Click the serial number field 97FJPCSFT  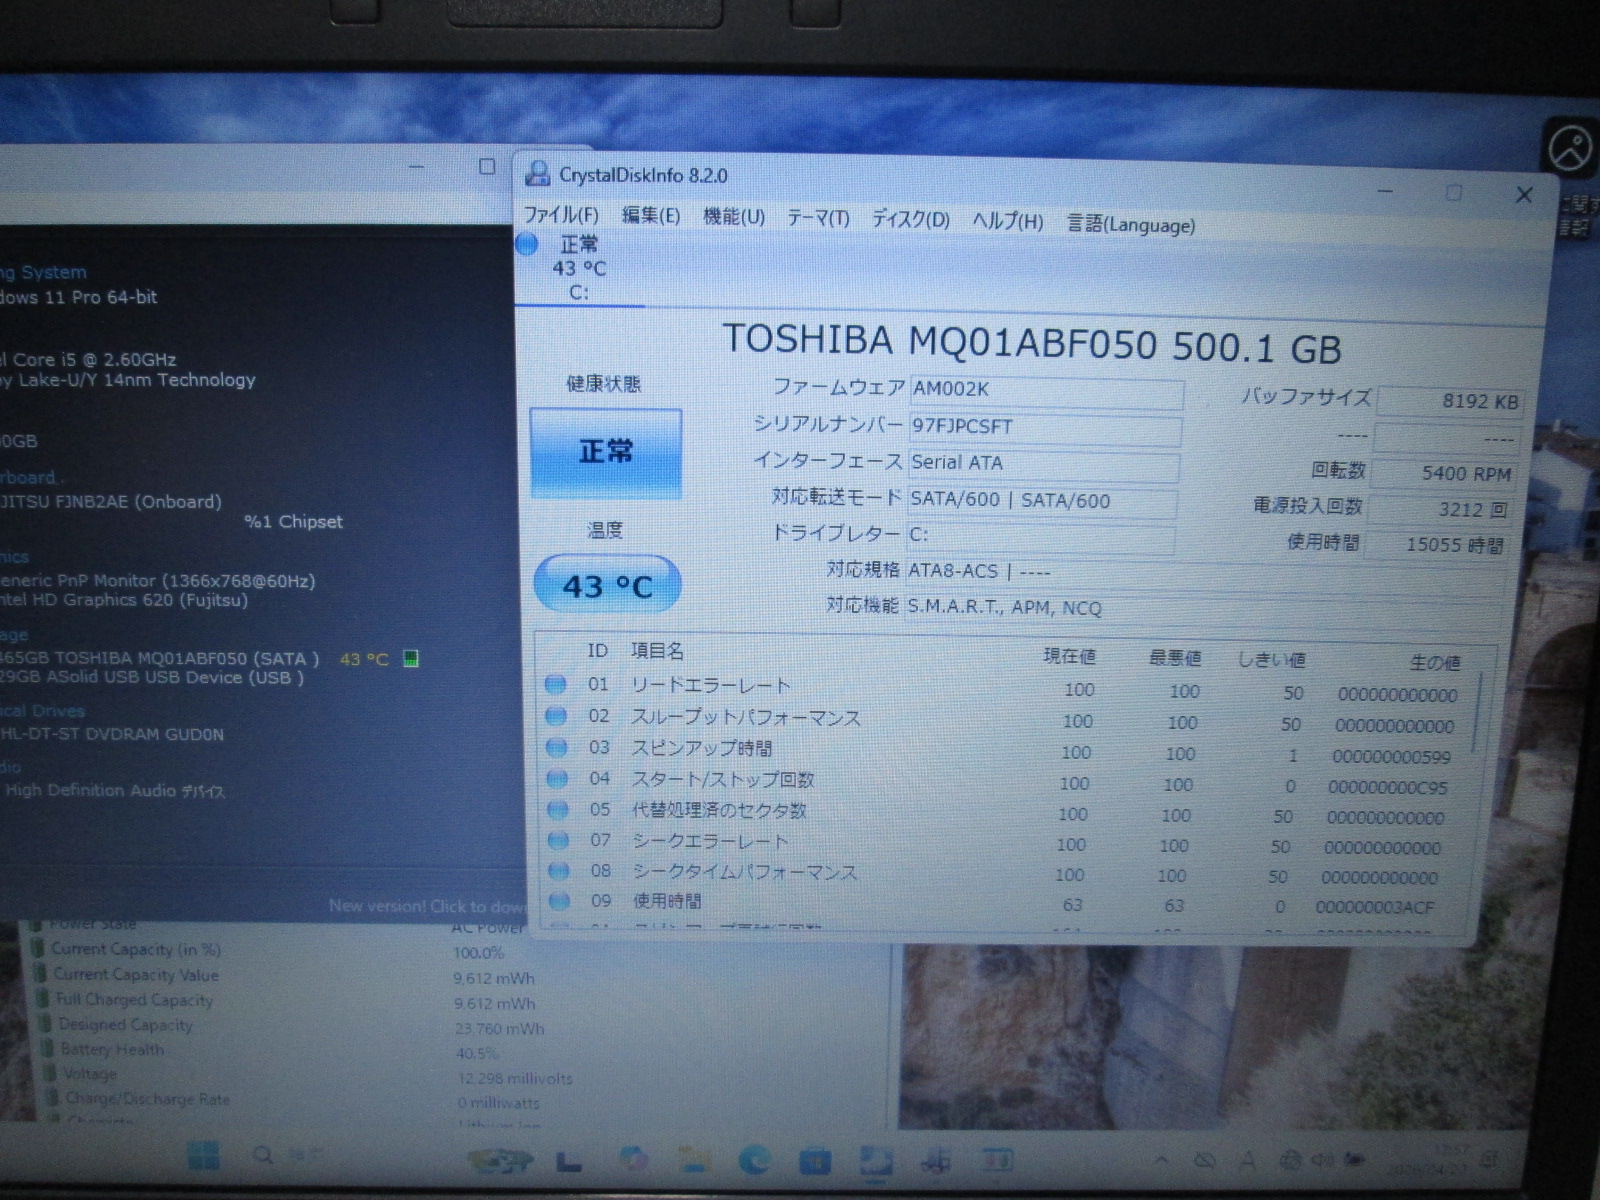point(1043,427)
